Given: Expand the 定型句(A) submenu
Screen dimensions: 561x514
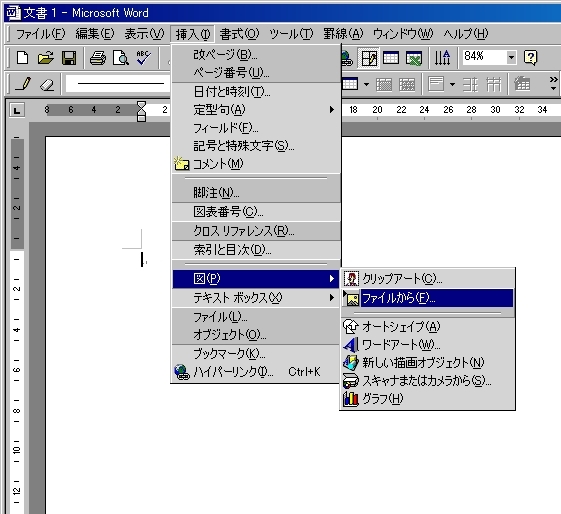Looking at the screenshot, I should [256, 110].
